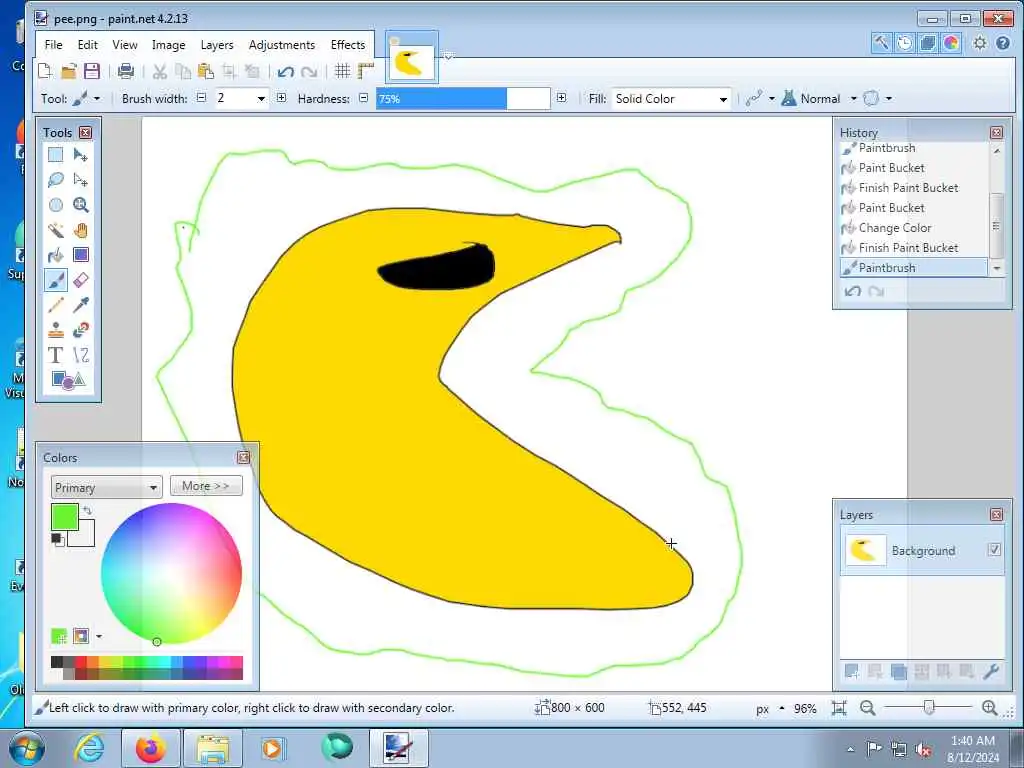This screenshot has height=768, width=1024.
Task: Open the File menu
Action: point(54,44)
